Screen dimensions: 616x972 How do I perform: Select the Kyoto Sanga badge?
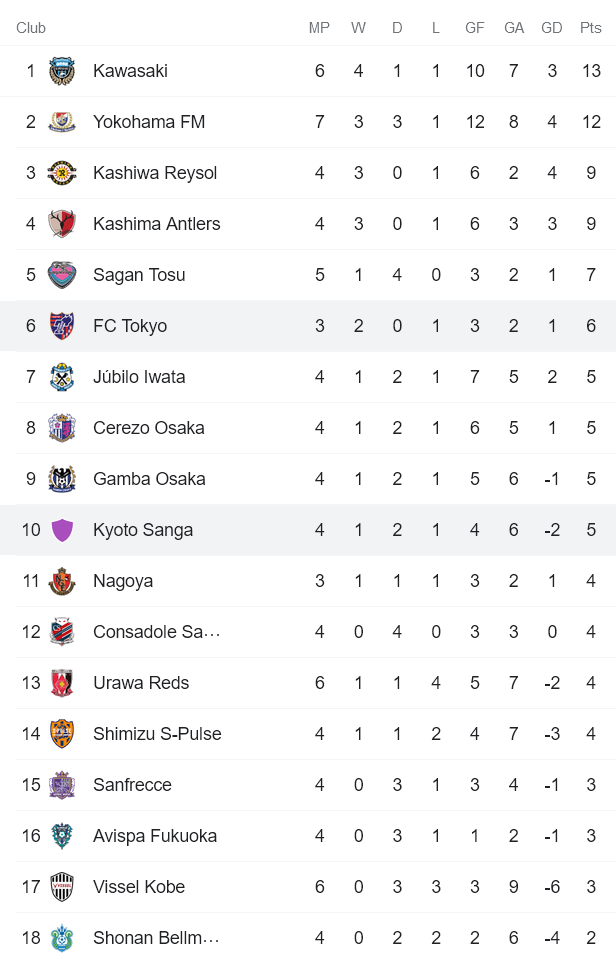click(64, 529)
